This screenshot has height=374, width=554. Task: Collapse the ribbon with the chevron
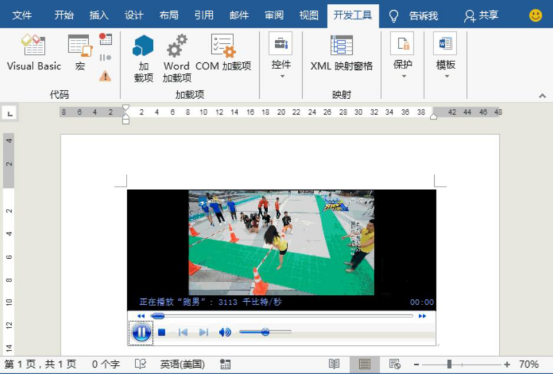[542, 96]
